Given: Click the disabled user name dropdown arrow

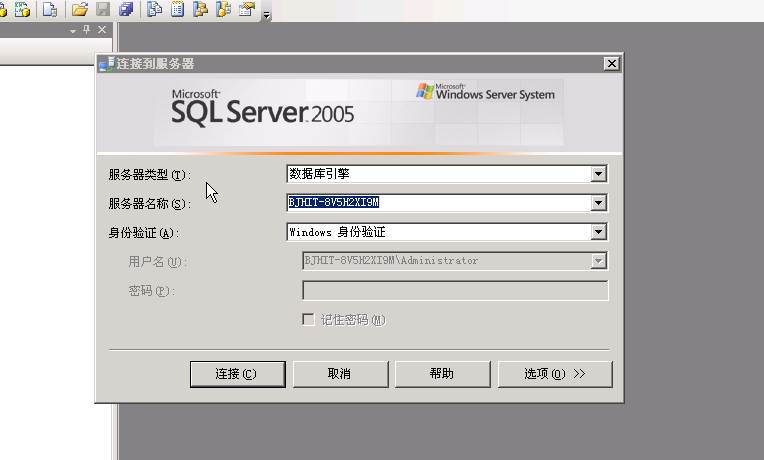Looking at the screenshot, I should (x=598, y=261).
